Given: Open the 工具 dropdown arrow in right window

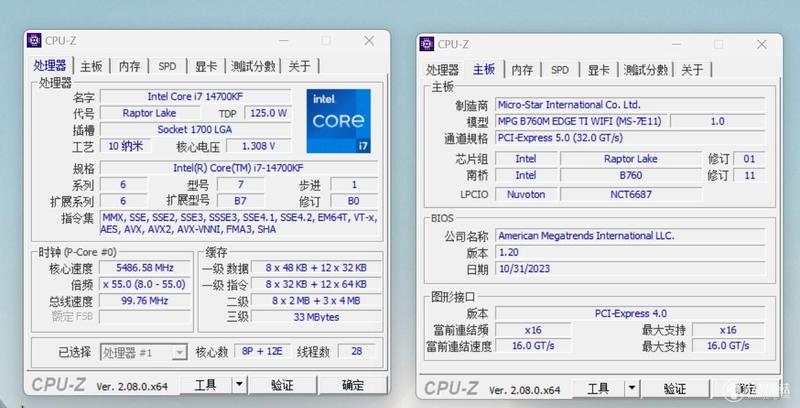Looking at the screenshot, I should [x=632, y=389].
